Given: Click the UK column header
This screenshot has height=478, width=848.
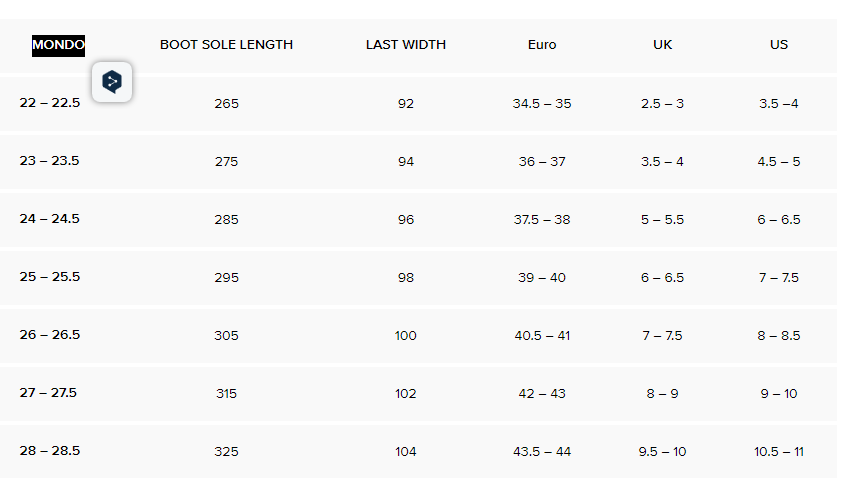Looking at the screenshot, I should coord(662,45).
